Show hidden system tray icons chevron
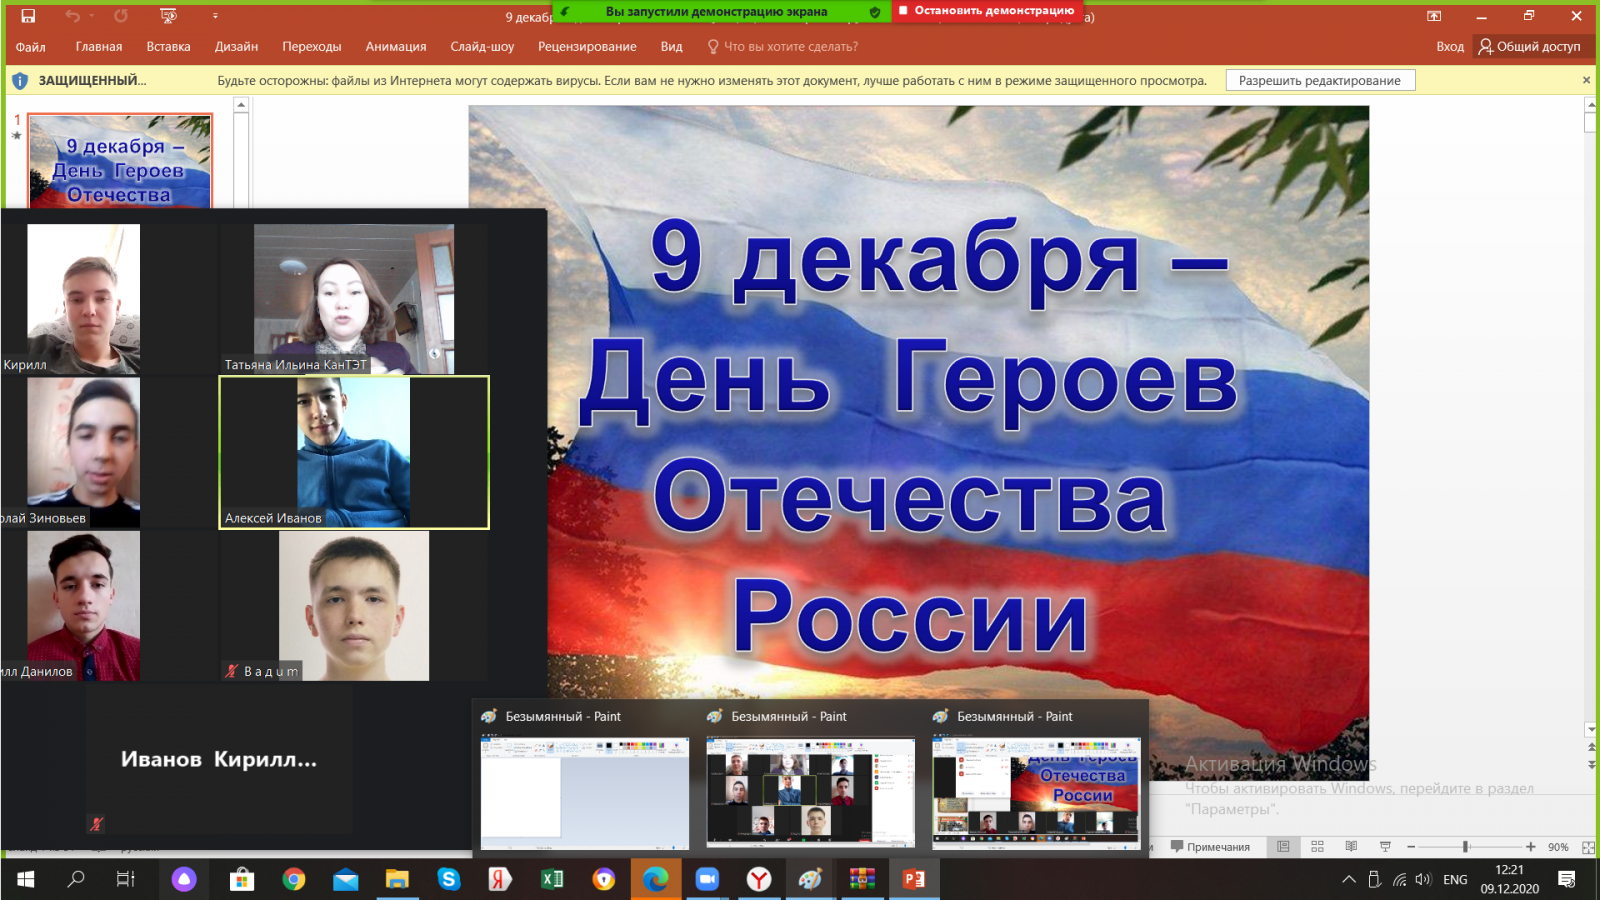The height and width of the screenshot is (900, 1600). [x=1349, y=879]
